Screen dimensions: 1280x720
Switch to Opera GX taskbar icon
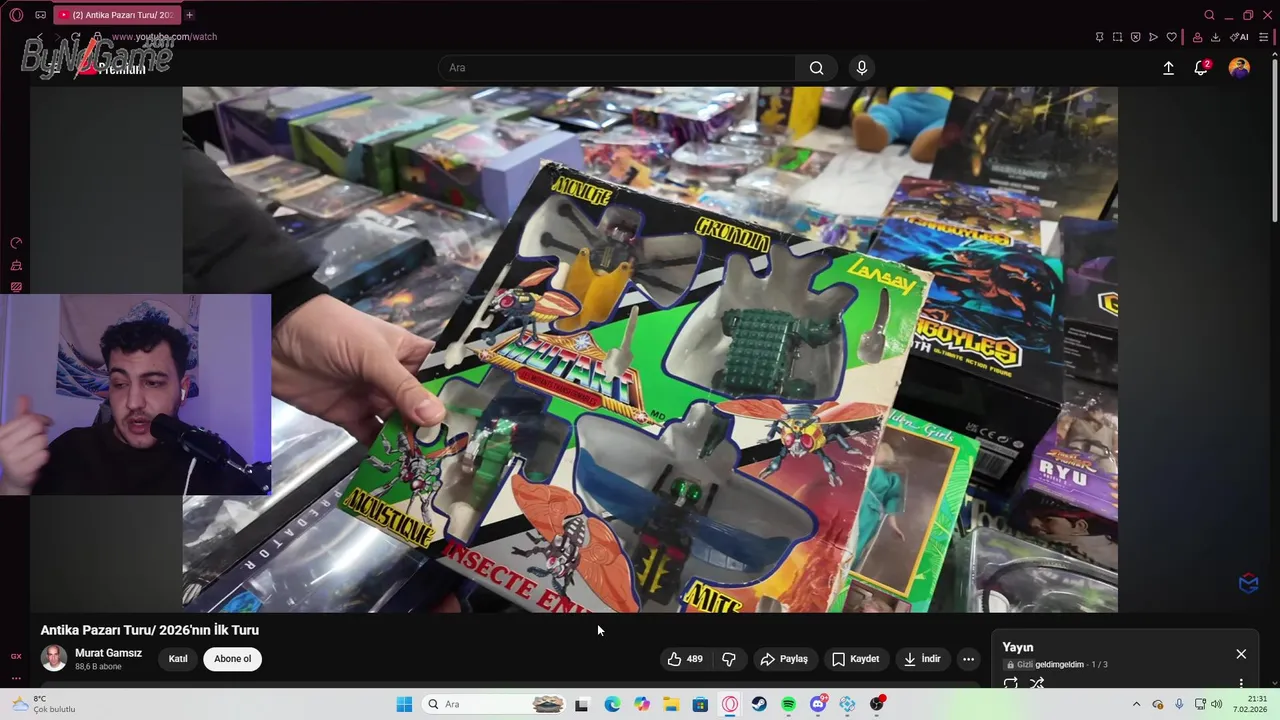pos(730,704)
